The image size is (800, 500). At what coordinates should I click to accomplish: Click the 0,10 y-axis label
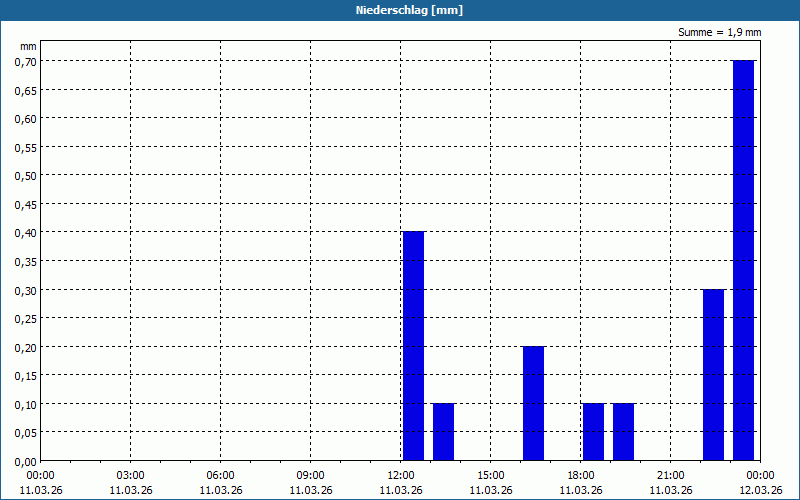pos(26,405)
